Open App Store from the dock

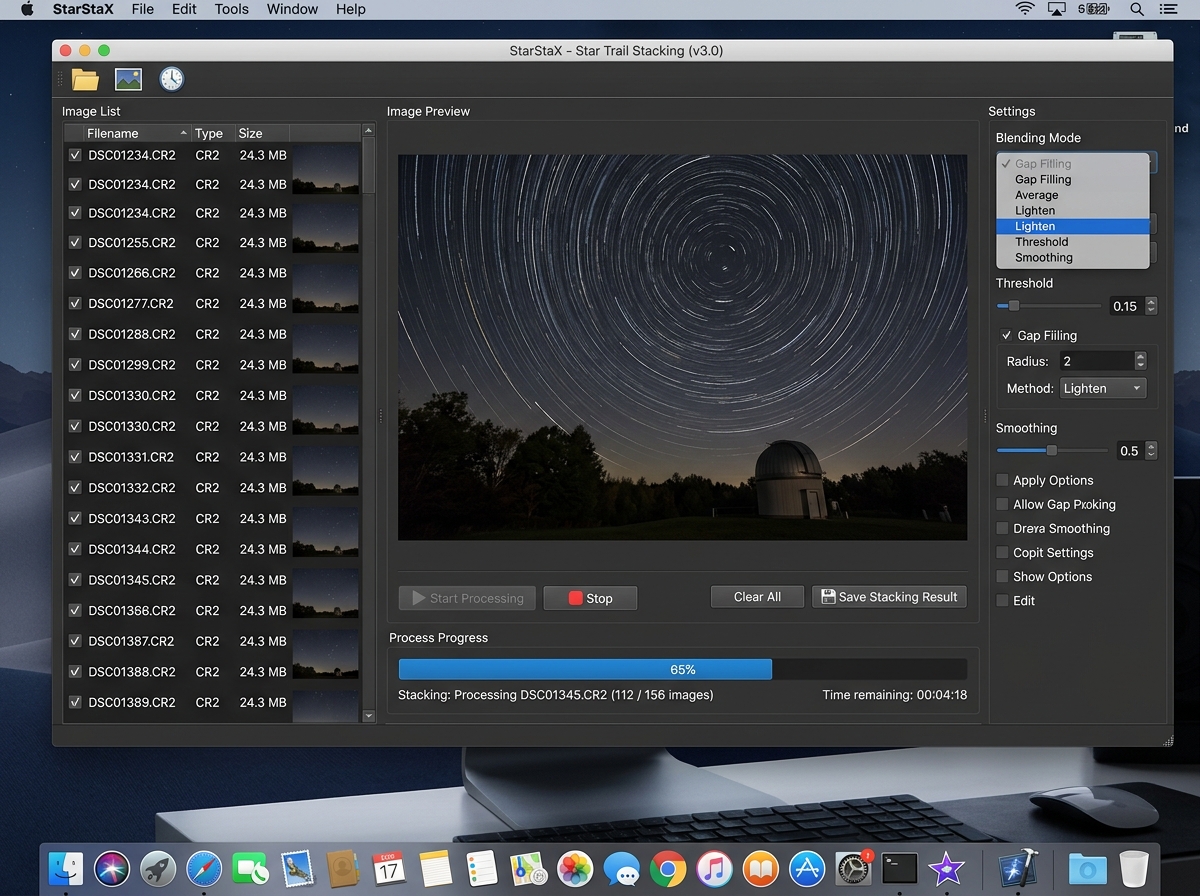click(807, 867)
